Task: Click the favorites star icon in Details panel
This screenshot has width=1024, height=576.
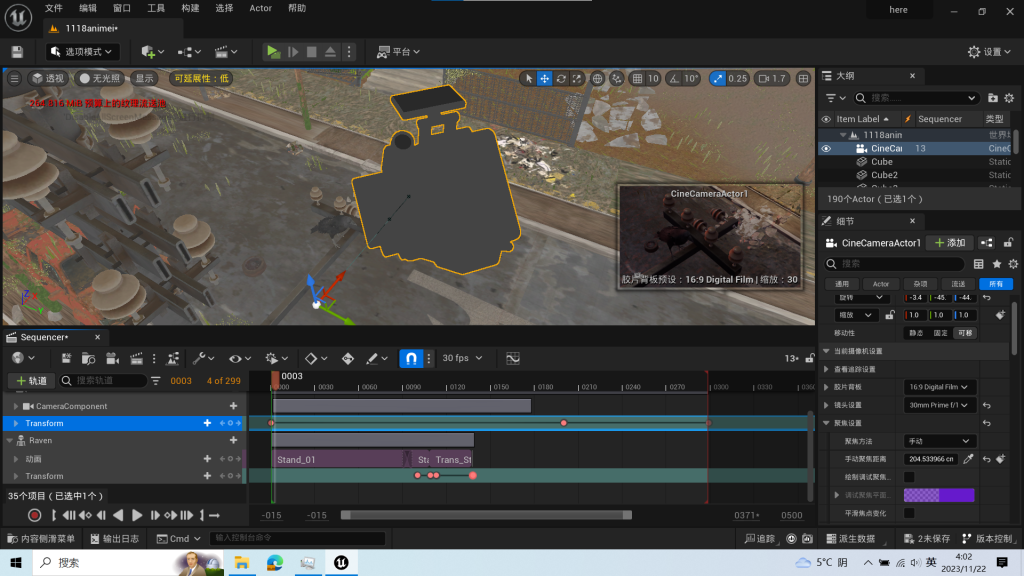Action: point(997,264)
